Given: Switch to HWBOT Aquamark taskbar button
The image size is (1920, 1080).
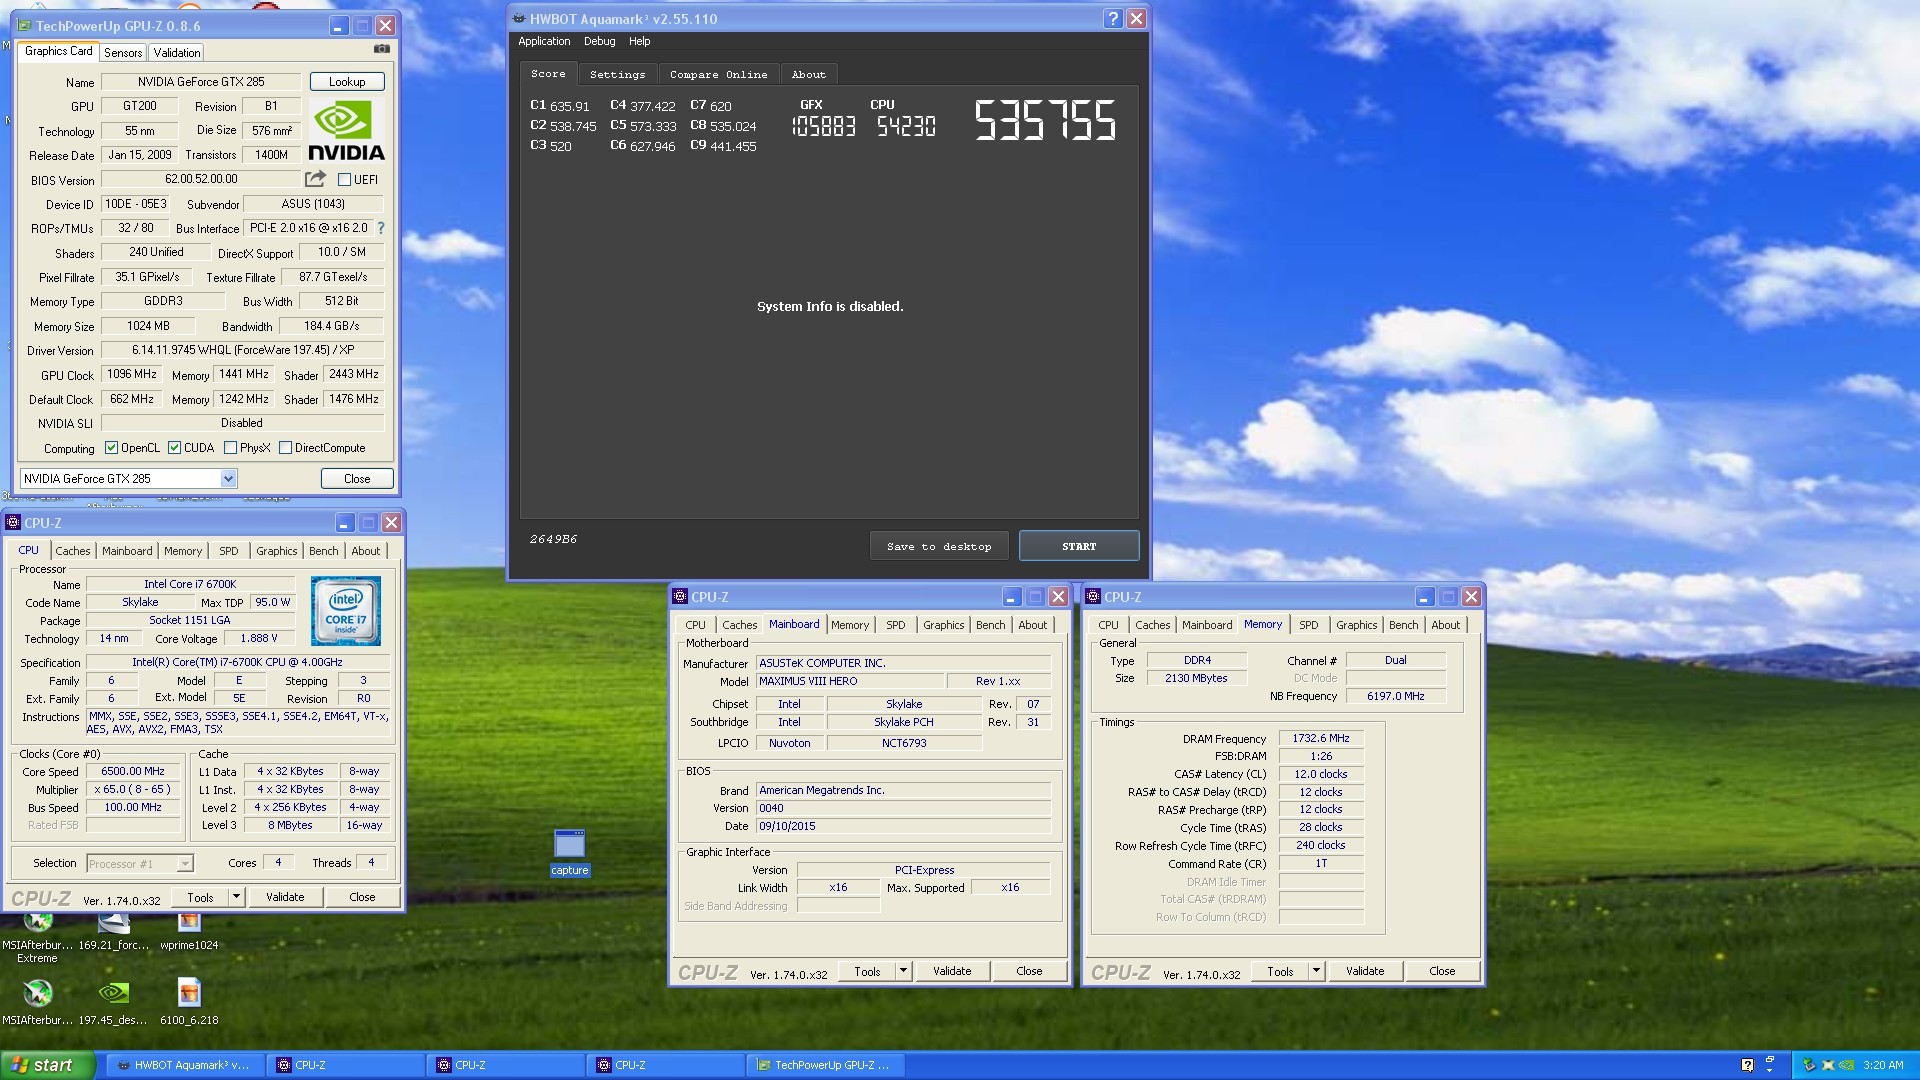Looking at the screenshot, I should pyautogui.click(x=184, y=1065).
